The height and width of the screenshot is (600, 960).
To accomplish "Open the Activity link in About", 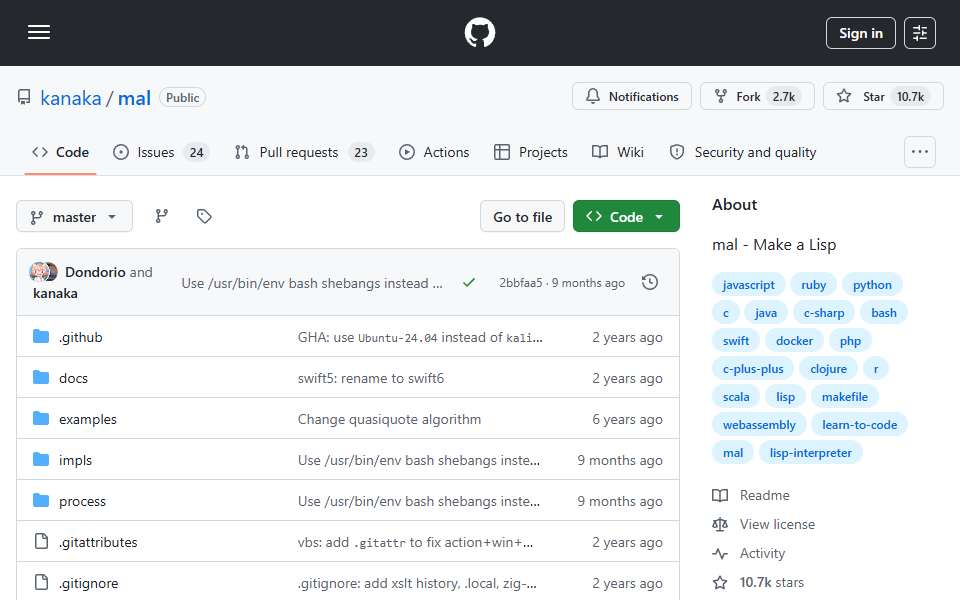I will [x=748, y=553].
